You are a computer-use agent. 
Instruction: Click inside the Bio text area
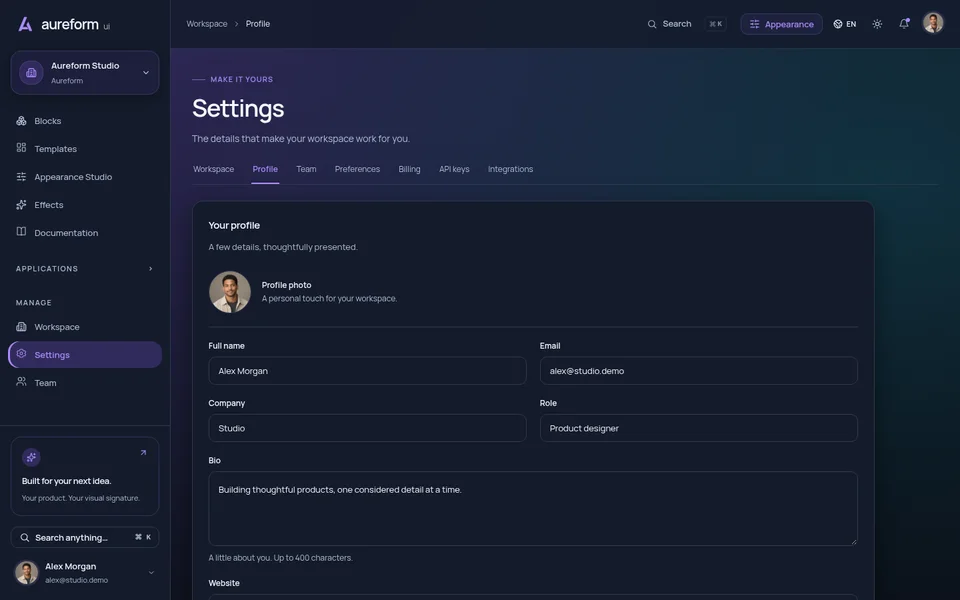click(x=533, y=508)
